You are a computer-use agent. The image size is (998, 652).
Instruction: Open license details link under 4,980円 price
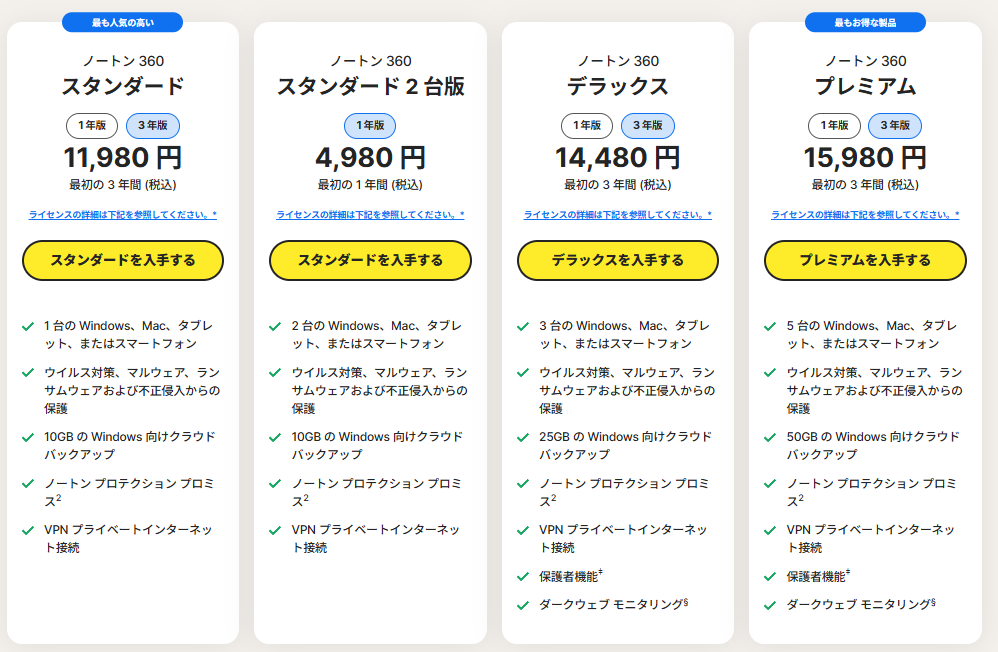[370, 215]
